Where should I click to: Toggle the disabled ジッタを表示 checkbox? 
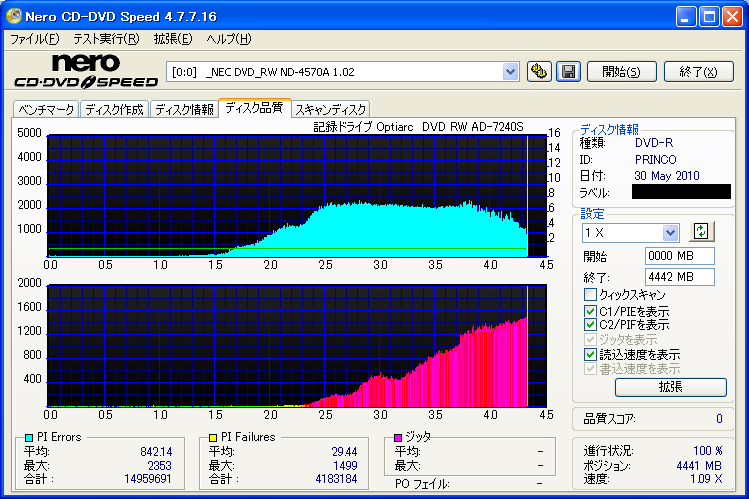pyautogui.click(x=590, y=340)
